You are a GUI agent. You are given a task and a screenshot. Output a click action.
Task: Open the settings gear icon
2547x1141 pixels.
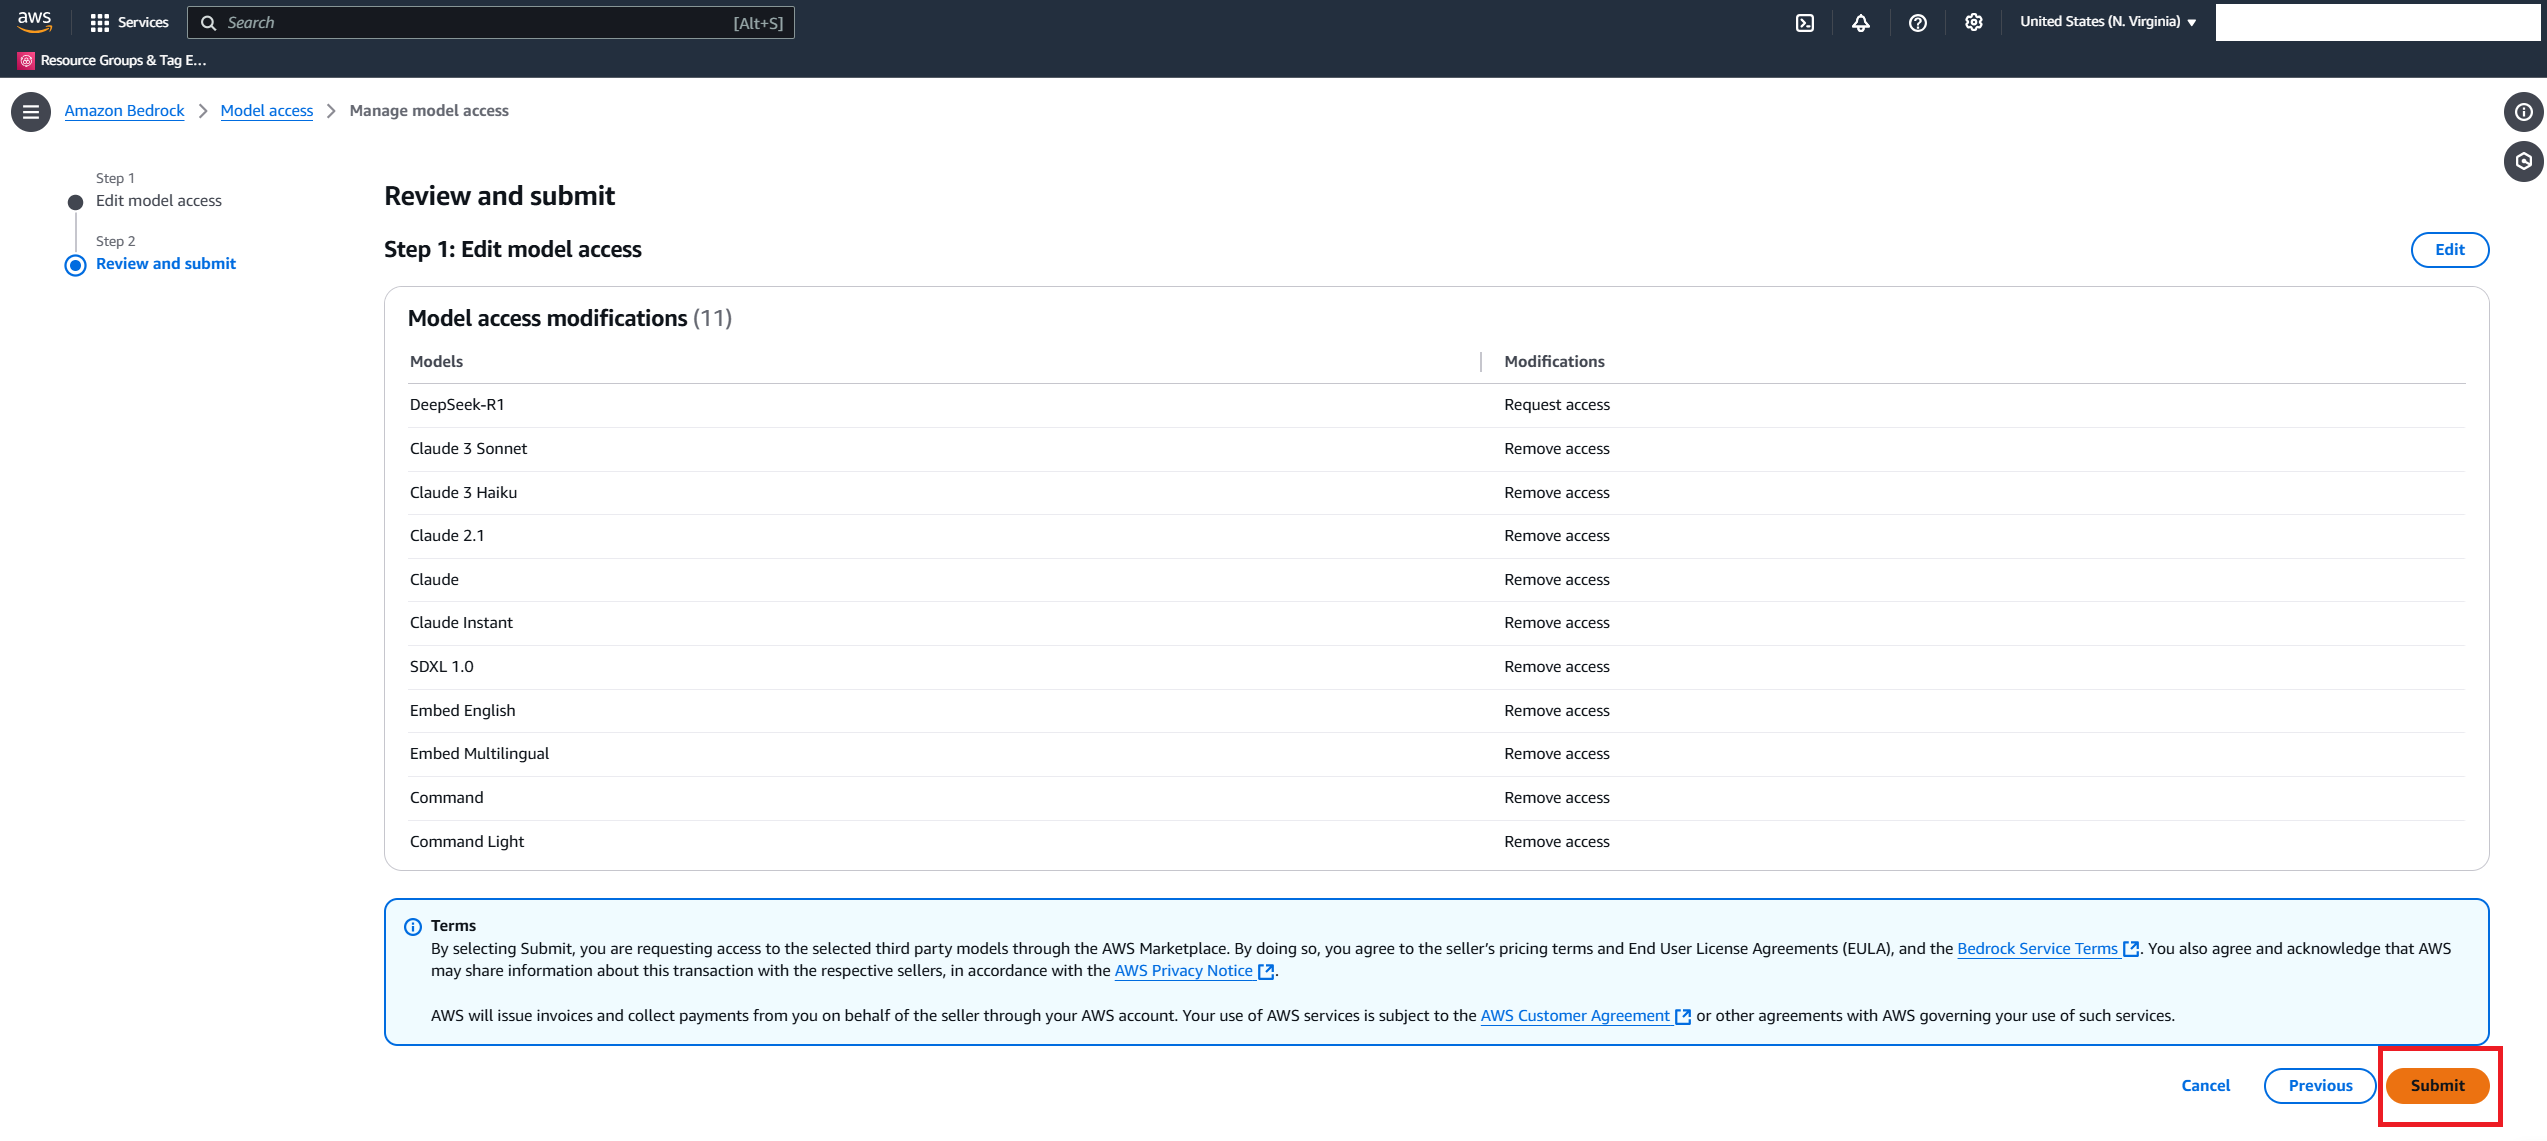click(1973, 23)
